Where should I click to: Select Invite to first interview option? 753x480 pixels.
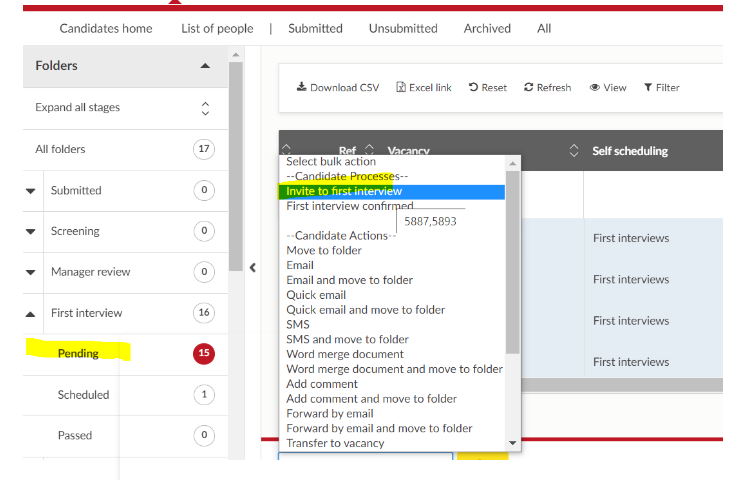[x=344, y=191]
